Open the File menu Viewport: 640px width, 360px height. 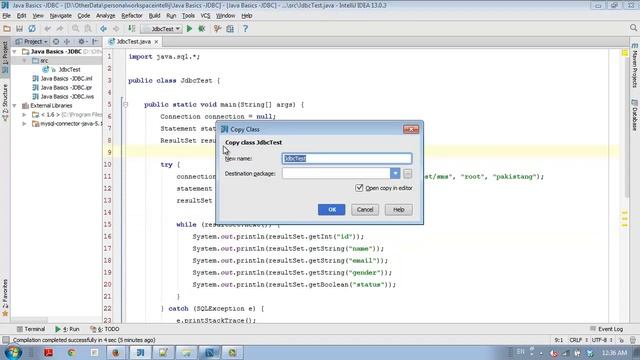click(7, 16)
